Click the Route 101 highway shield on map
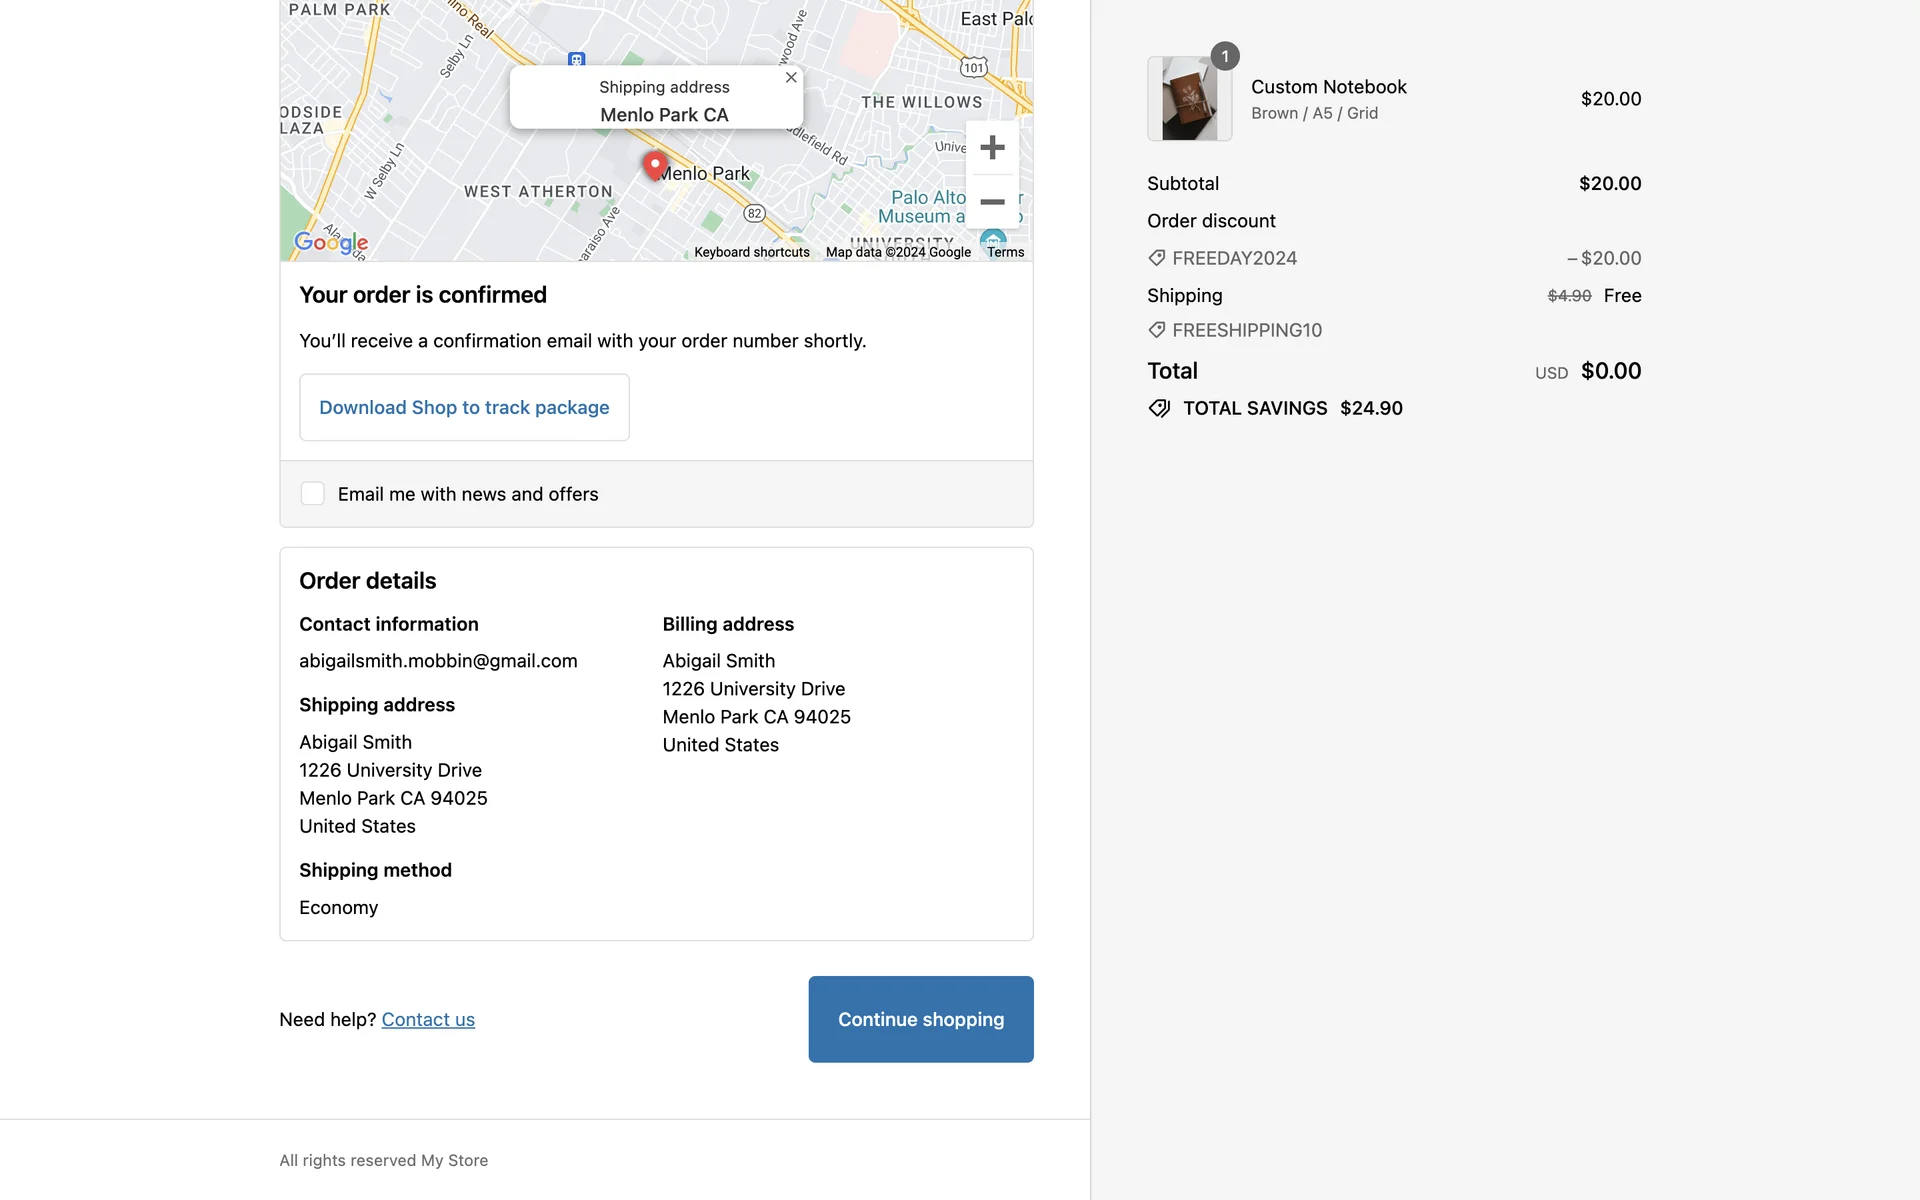 pyautogui.click(x=973, y=67)
